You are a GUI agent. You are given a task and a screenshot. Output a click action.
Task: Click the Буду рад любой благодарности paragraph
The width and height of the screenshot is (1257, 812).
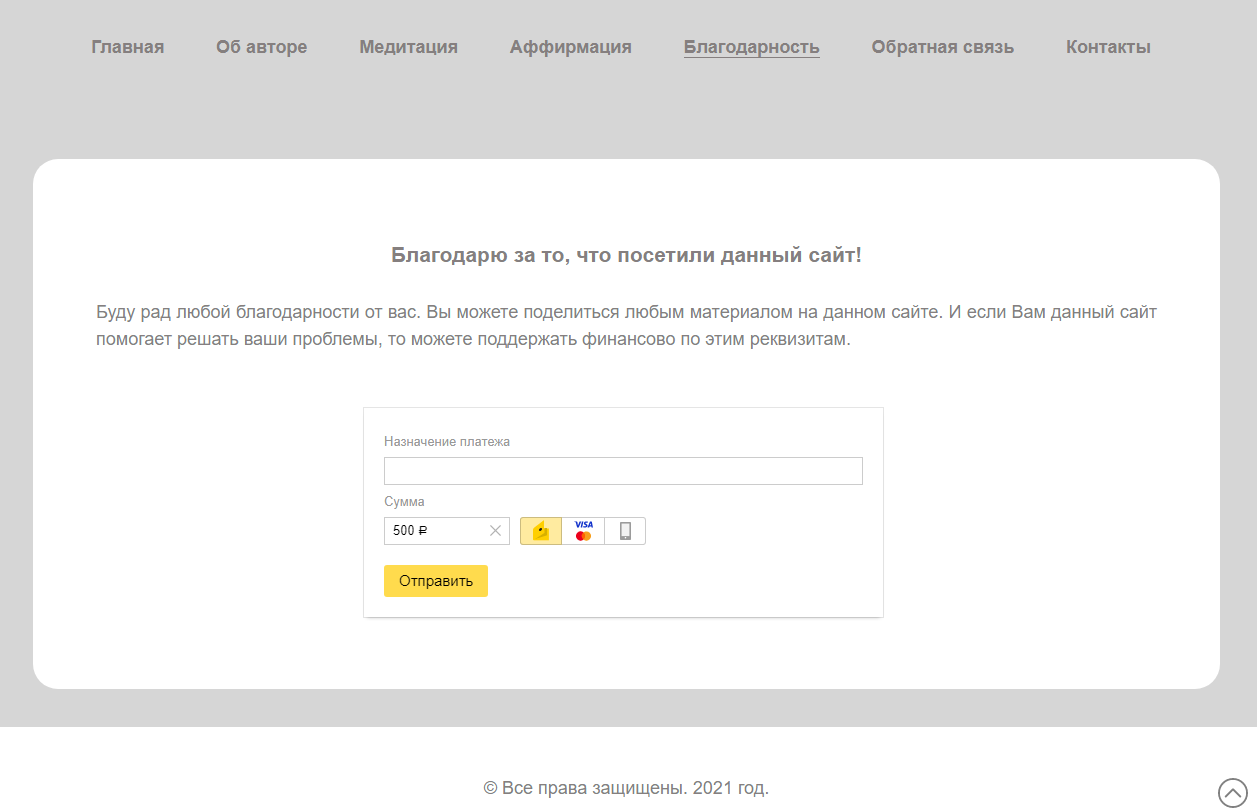coord(626,326)
